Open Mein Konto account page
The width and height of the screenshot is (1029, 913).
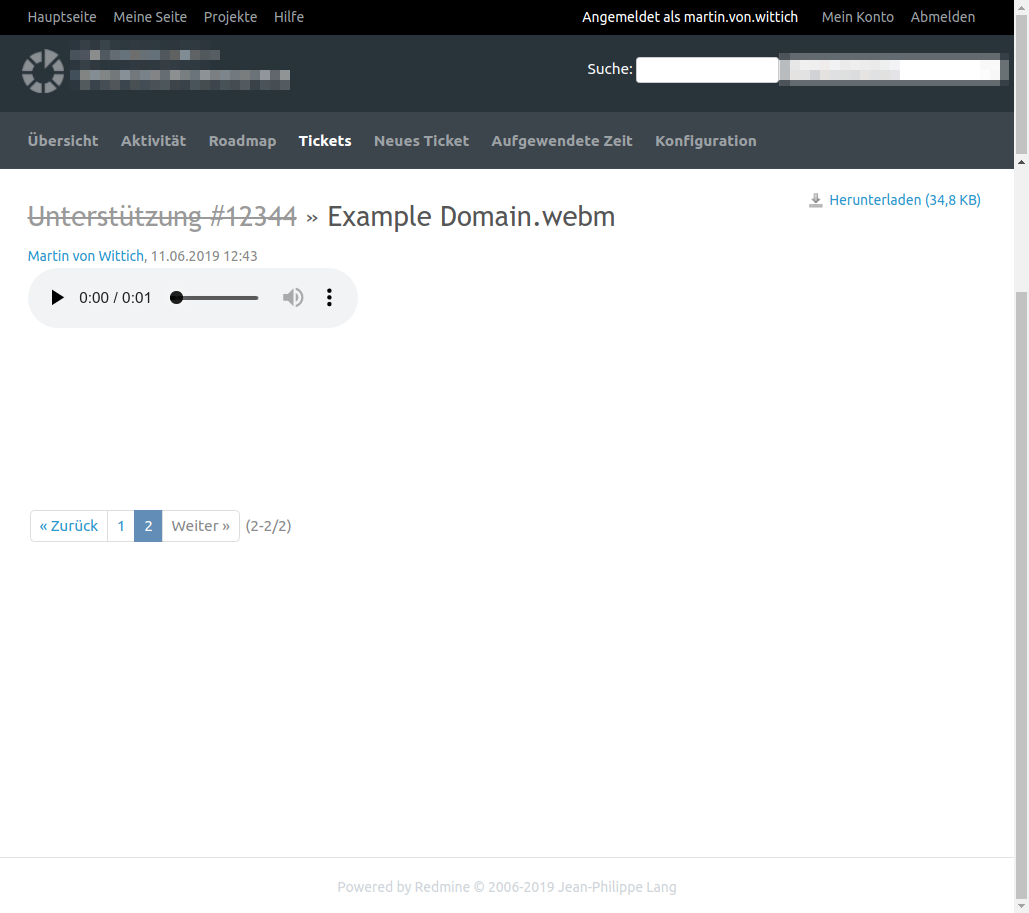click(x=858, y=17)
